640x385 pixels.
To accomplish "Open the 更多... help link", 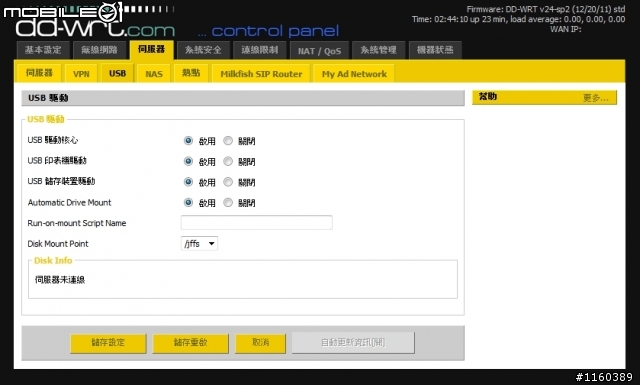I will [x=596, y=98].
